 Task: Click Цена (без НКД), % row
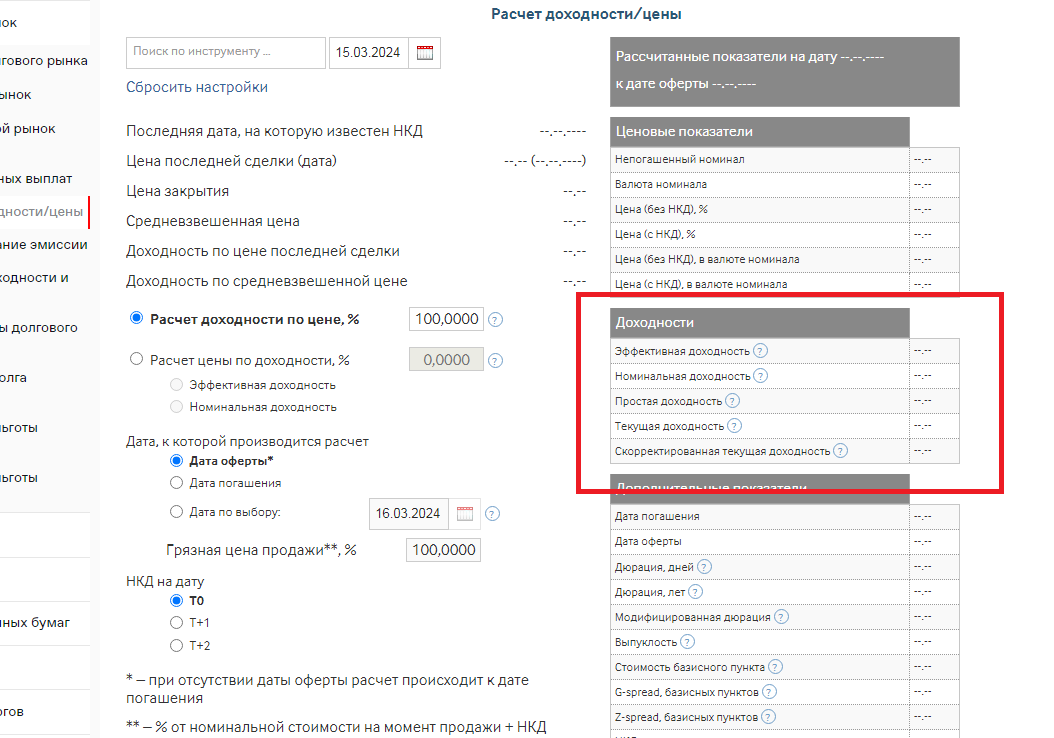[784, 210]
